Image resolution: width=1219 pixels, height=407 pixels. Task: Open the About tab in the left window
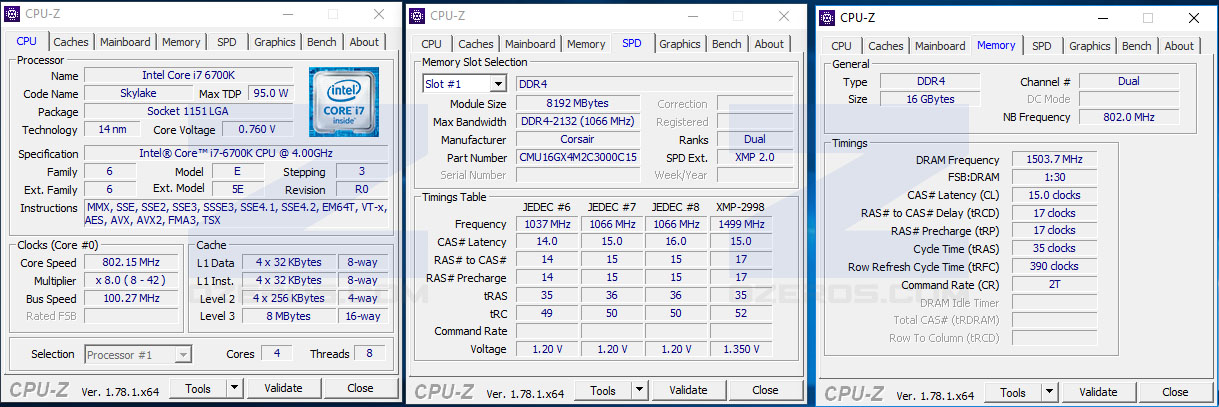pyautogui.click(x=364, y=42)
